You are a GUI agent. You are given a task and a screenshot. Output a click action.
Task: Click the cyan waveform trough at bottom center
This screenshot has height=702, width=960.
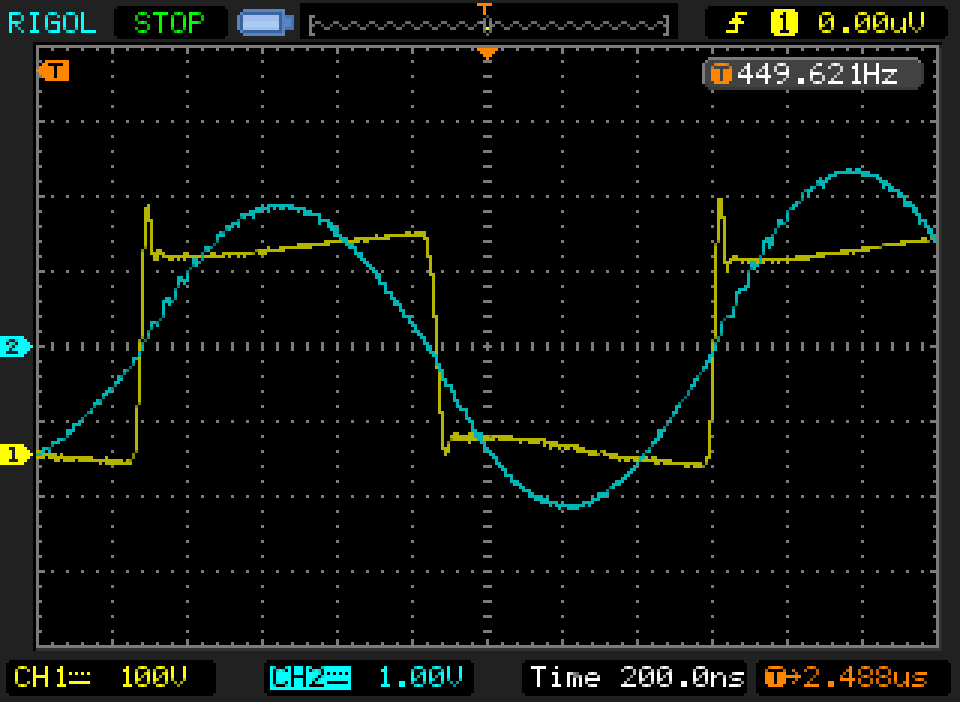(x=570, y=506)
